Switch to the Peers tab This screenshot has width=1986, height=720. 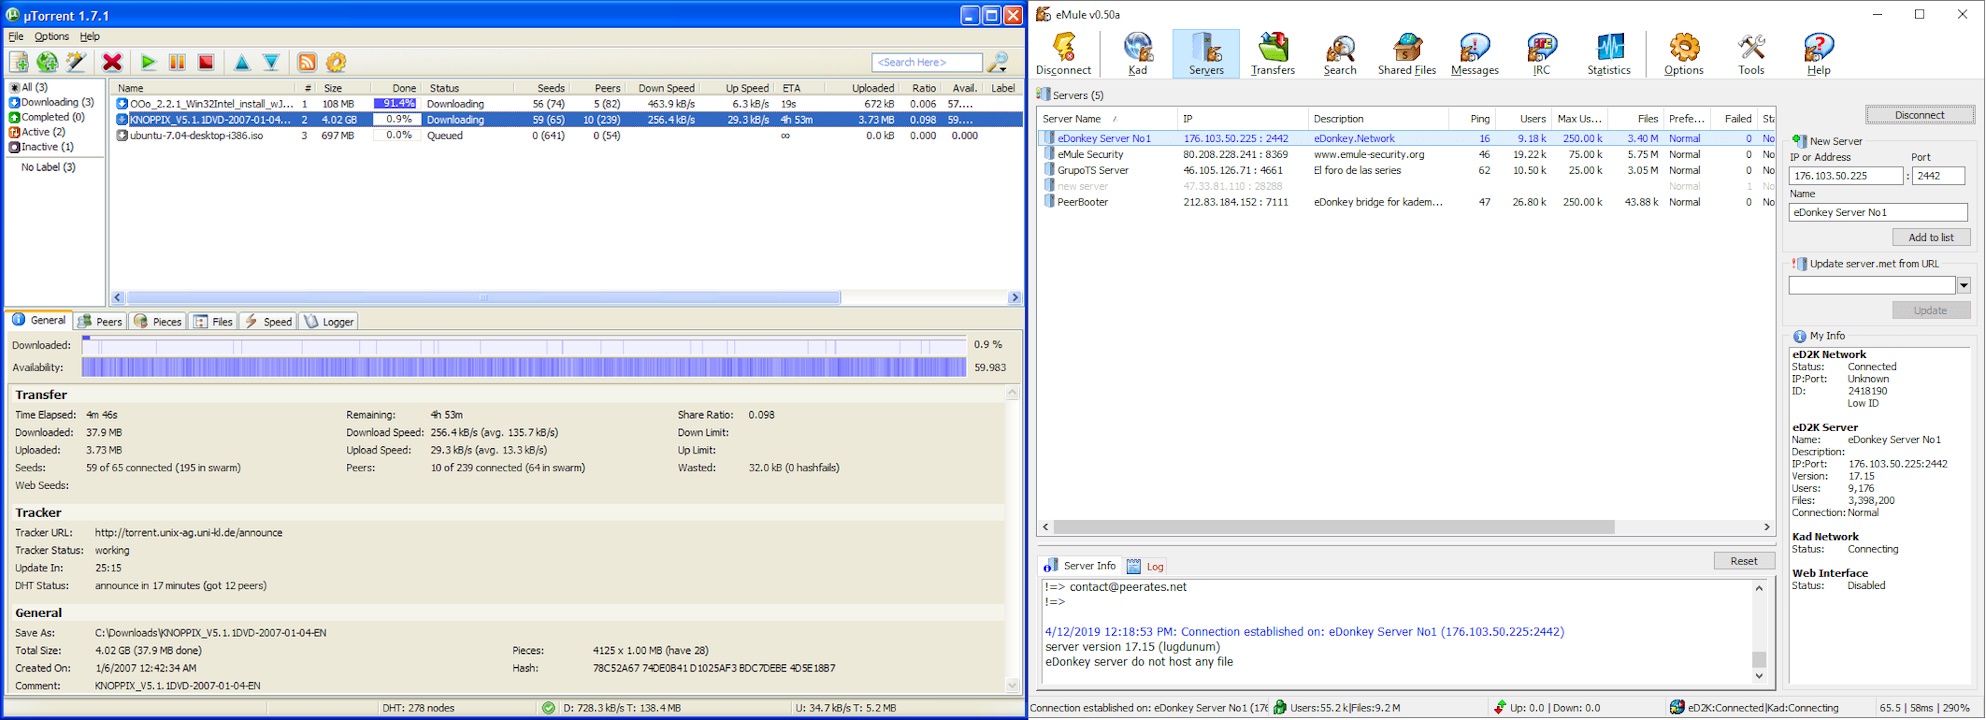(100, 322)
